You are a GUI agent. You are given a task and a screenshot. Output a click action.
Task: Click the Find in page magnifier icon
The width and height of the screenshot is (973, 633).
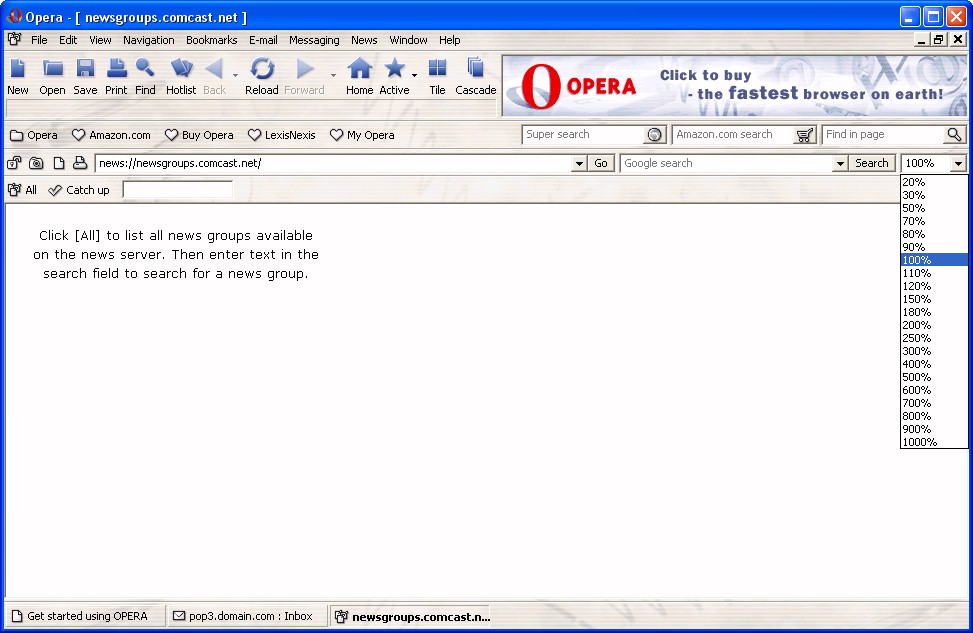click(x=954, y=135)
